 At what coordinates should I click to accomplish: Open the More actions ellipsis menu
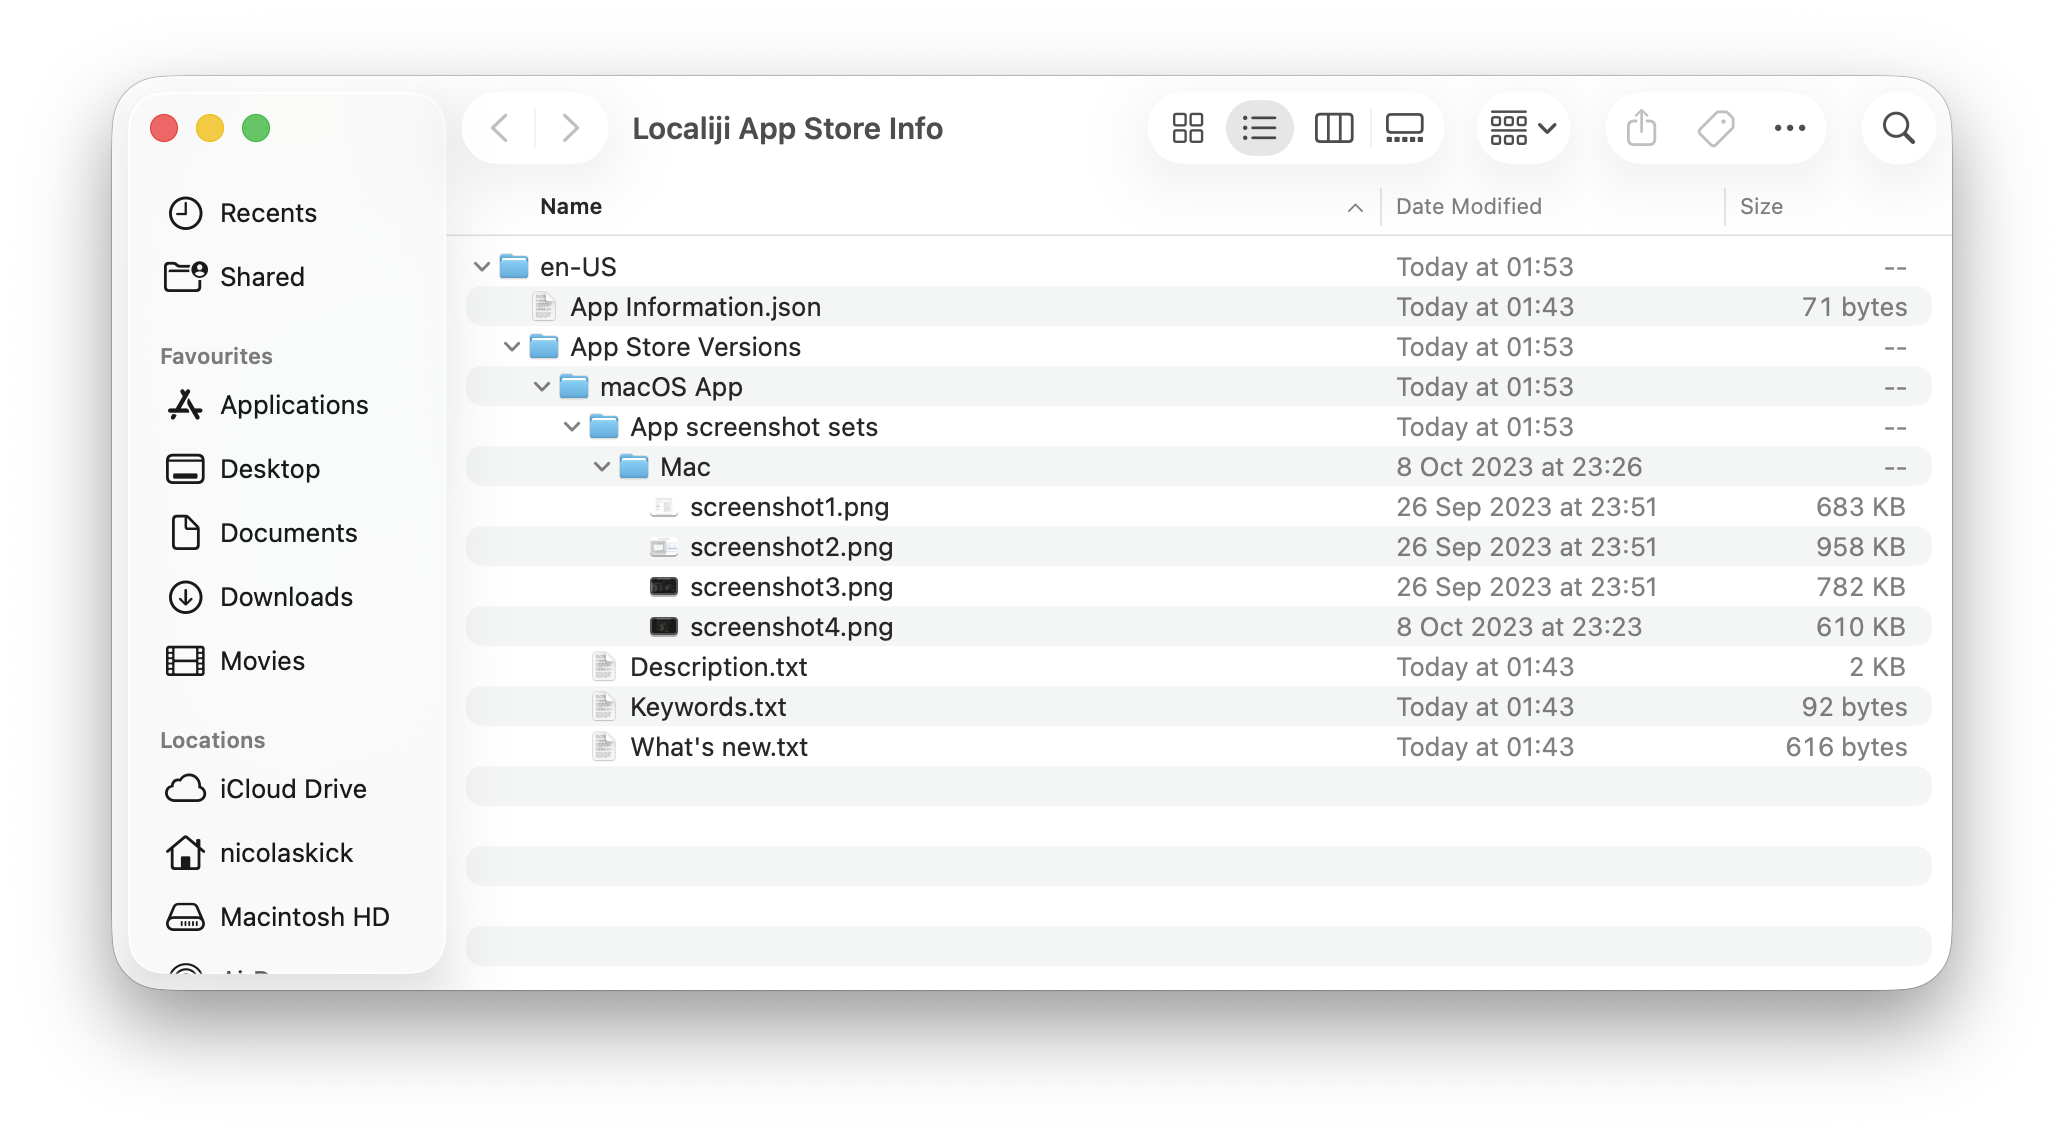[x=1789, y=128]
